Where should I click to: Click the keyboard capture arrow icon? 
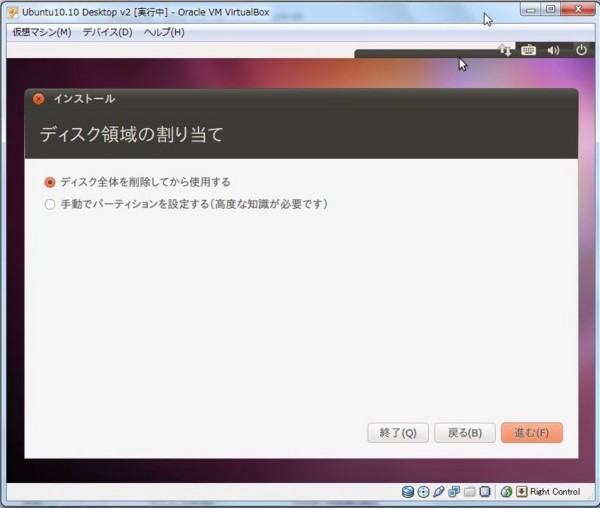[x=521, y=492]
